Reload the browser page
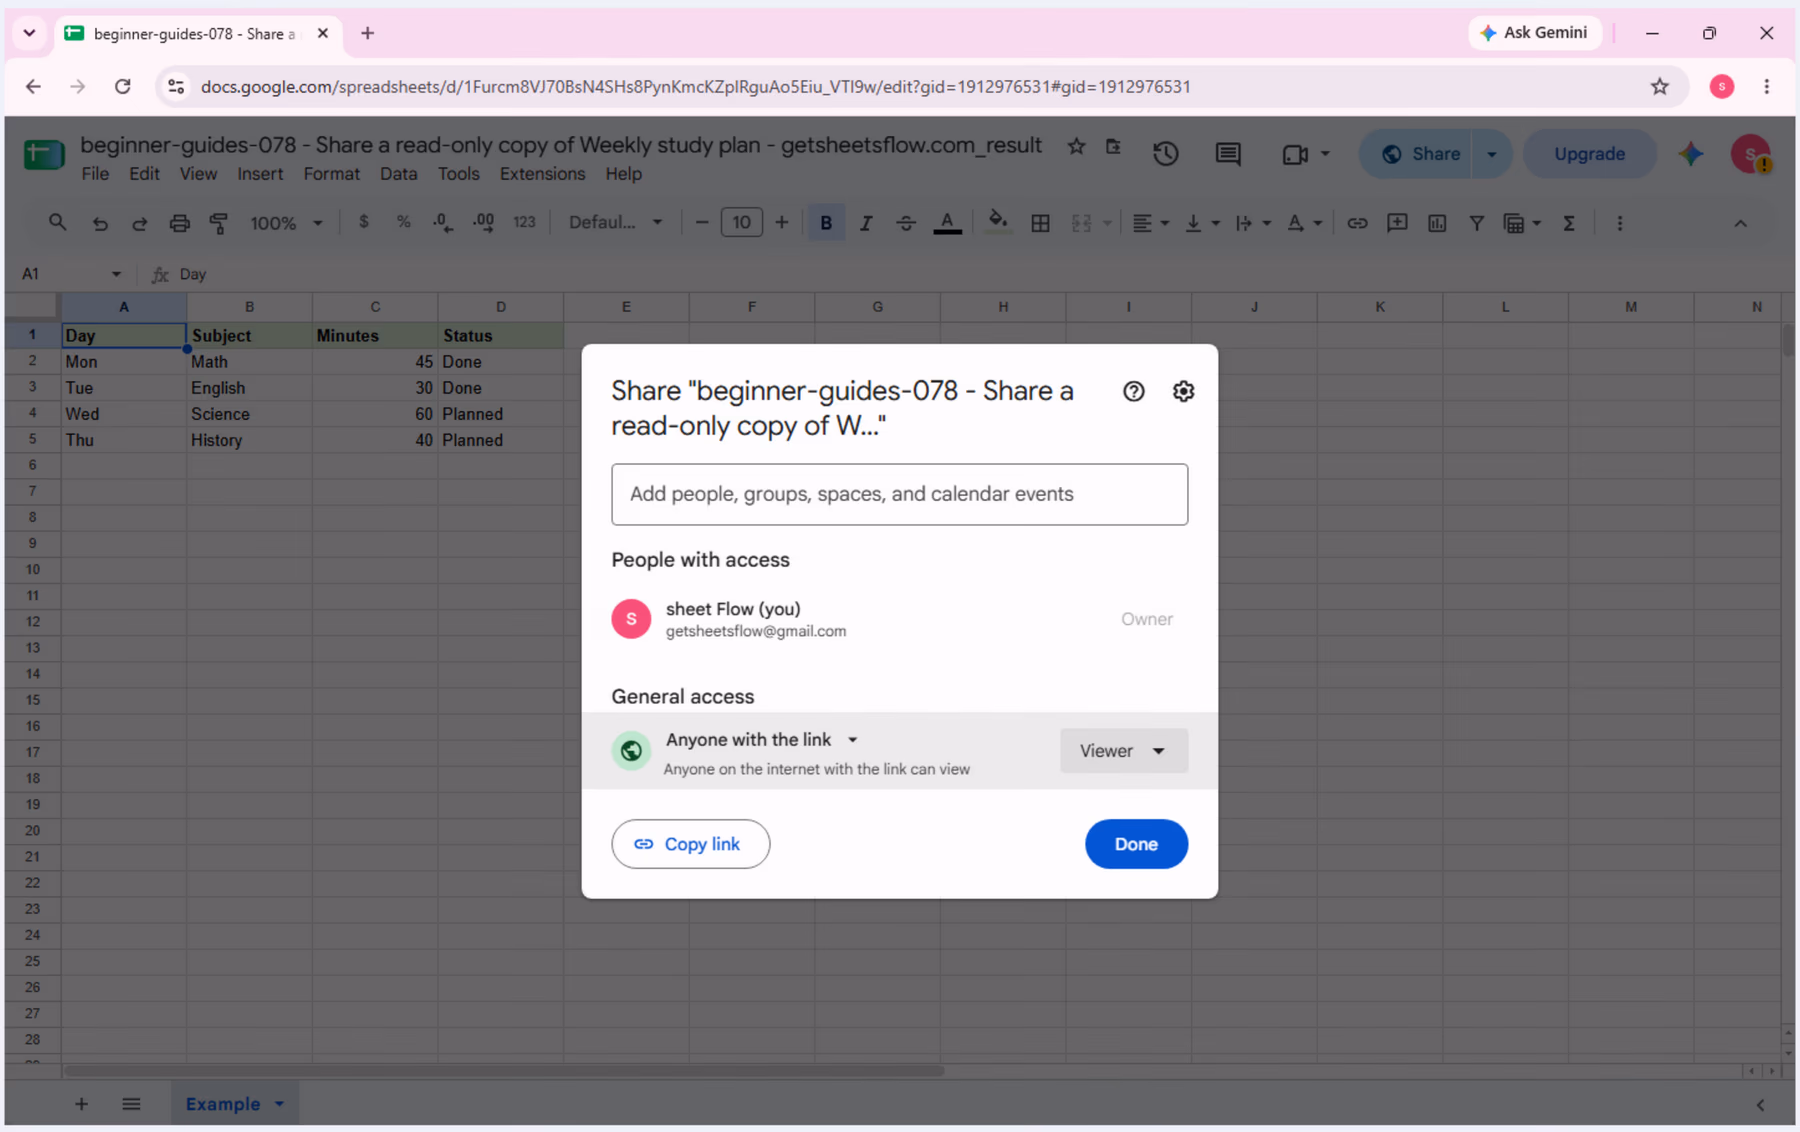1800x1132 pixels. (123, 87)
